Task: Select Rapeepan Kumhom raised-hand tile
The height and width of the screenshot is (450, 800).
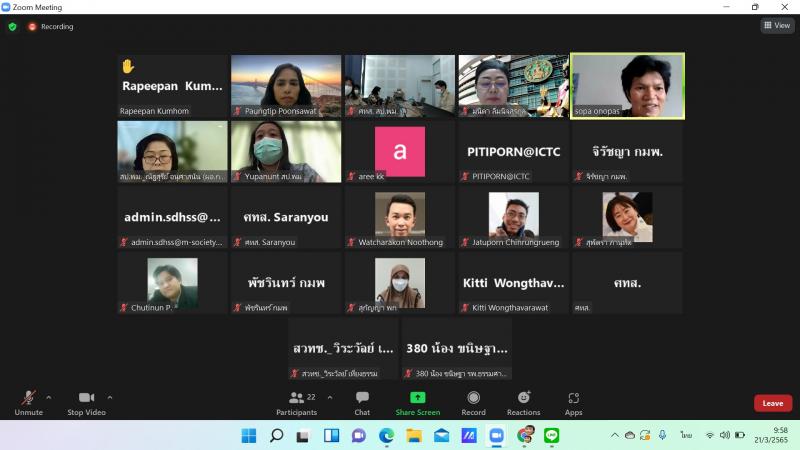Action: click(172, 86)
